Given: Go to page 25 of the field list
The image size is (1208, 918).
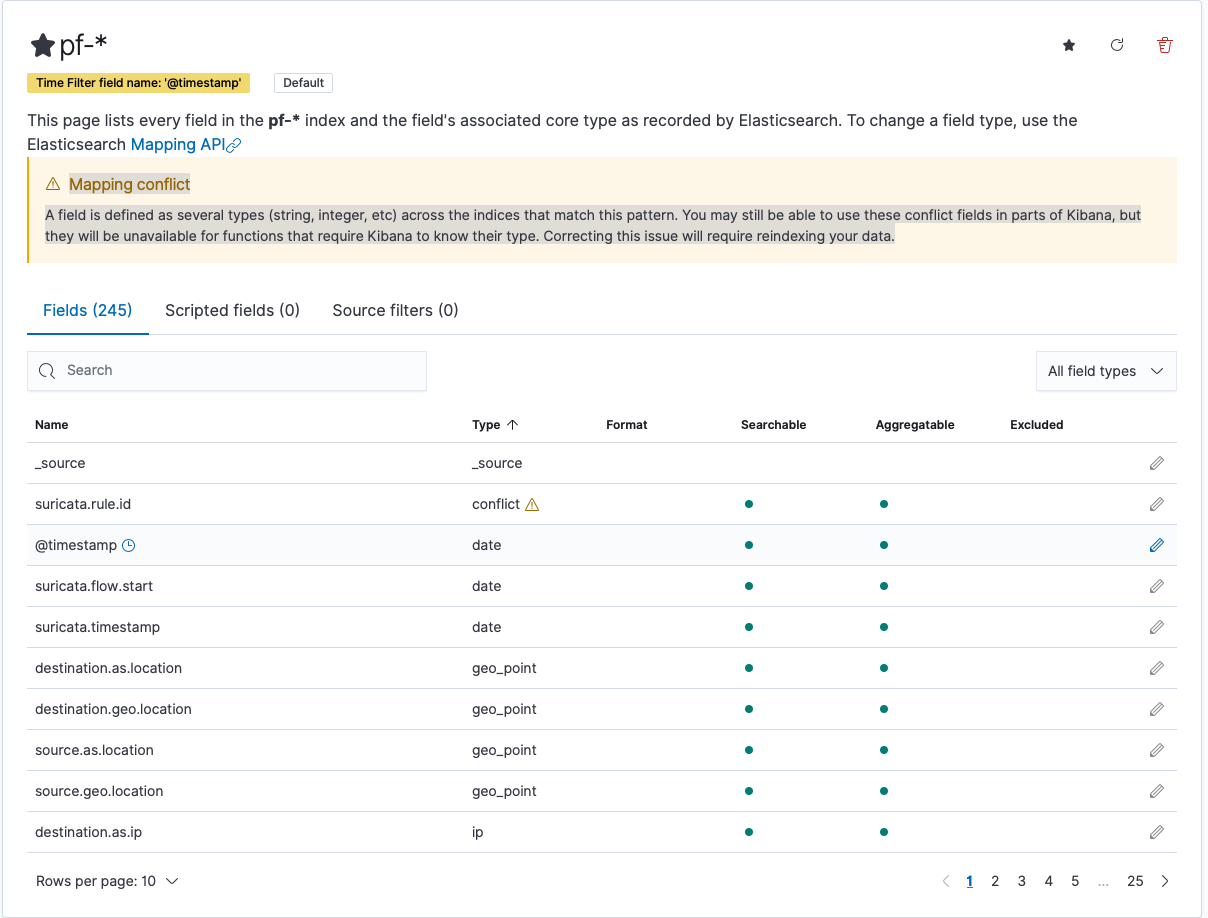Looking at the screenshot, I should (1135, 881).
